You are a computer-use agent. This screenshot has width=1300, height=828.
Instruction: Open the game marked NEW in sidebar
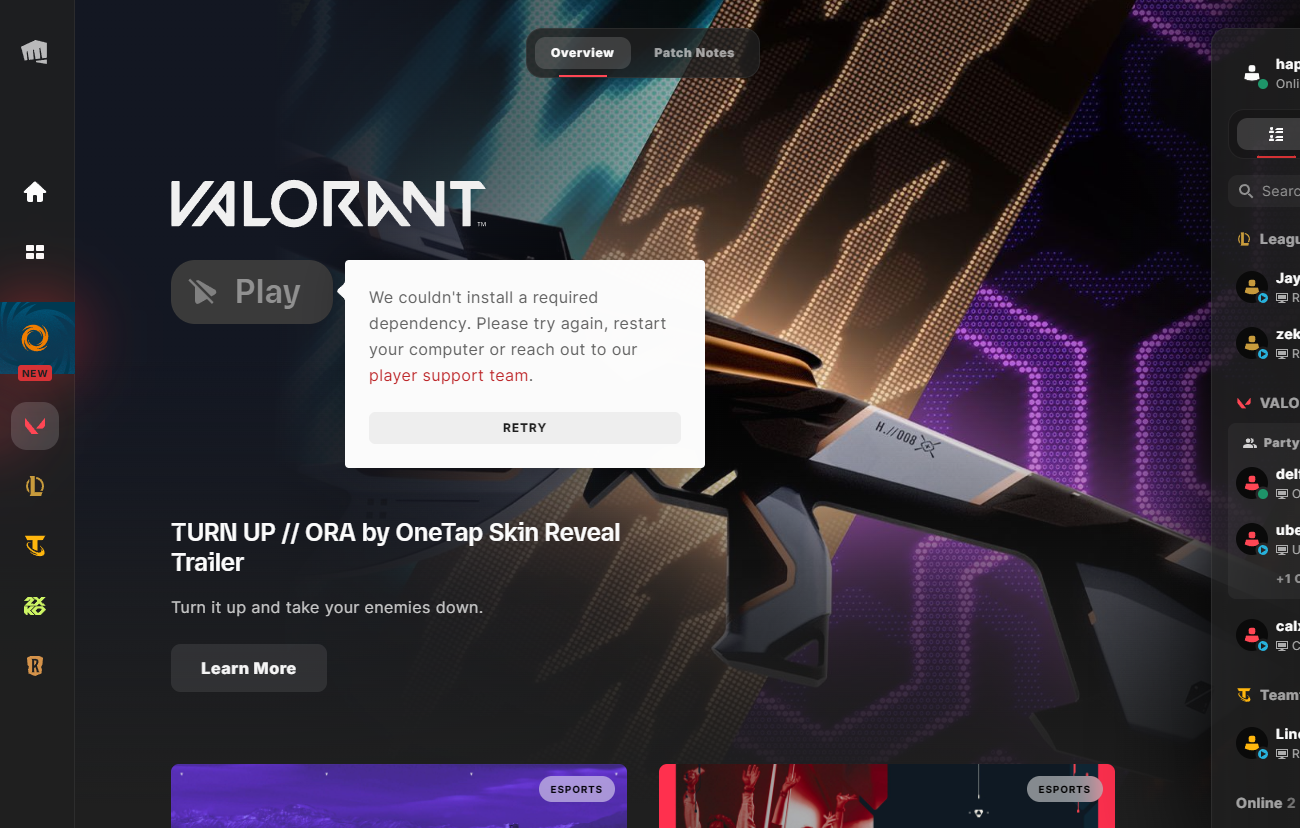pyautogui.click(x=37, y=338)
